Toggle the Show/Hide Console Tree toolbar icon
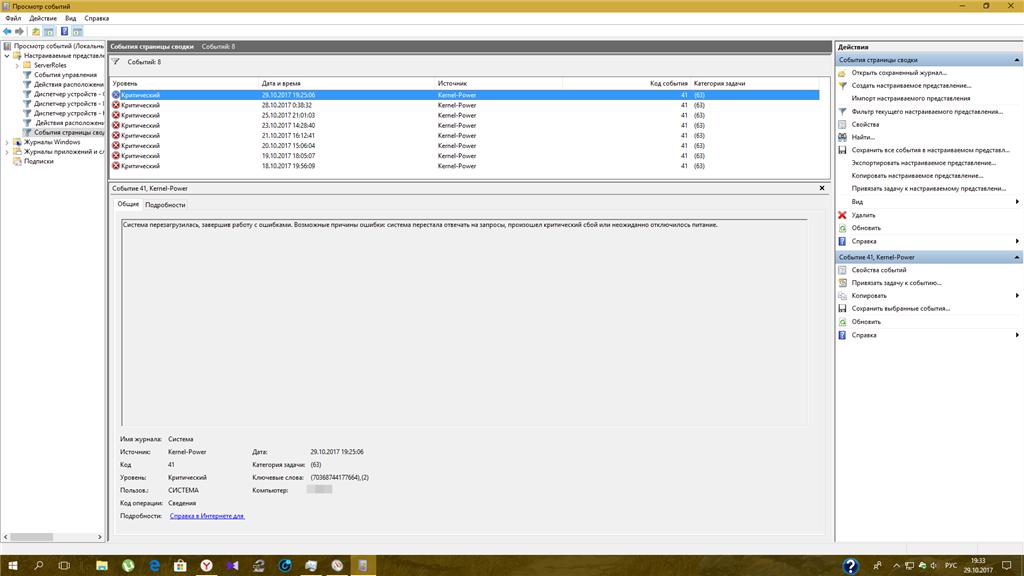Screen dimensions: 1024x576 click(49, 31)
